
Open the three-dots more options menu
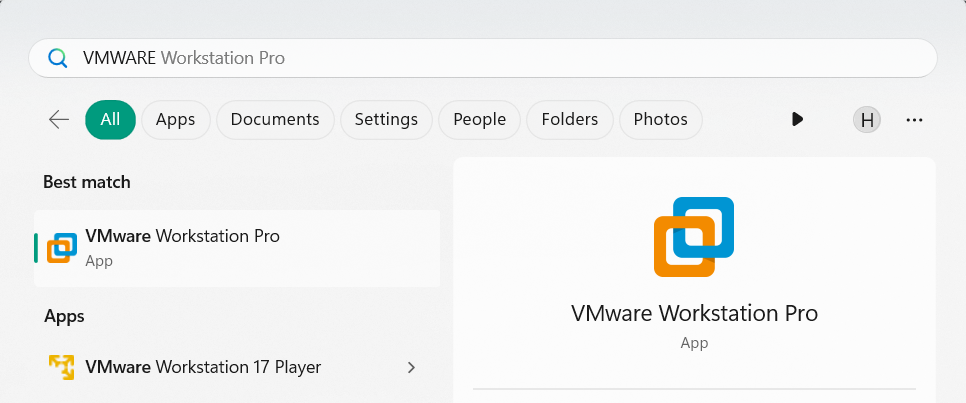[913, 120]
